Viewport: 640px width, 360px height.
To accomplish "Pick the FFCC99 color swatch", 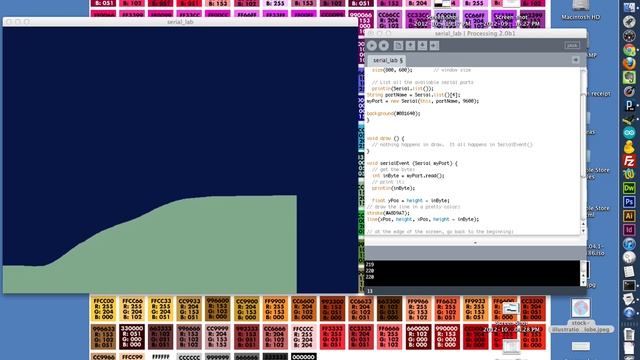I will (132, 356).
